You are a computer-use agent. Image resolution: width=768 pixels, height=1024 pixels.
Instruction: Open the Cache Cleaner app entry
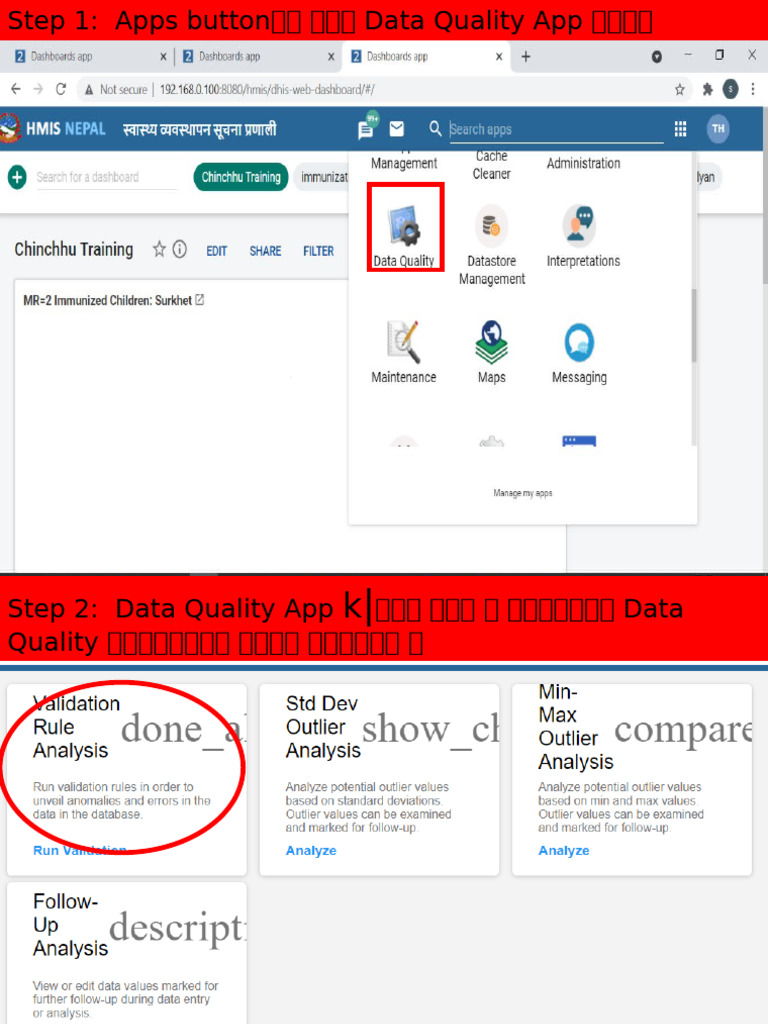pos(492,165)
